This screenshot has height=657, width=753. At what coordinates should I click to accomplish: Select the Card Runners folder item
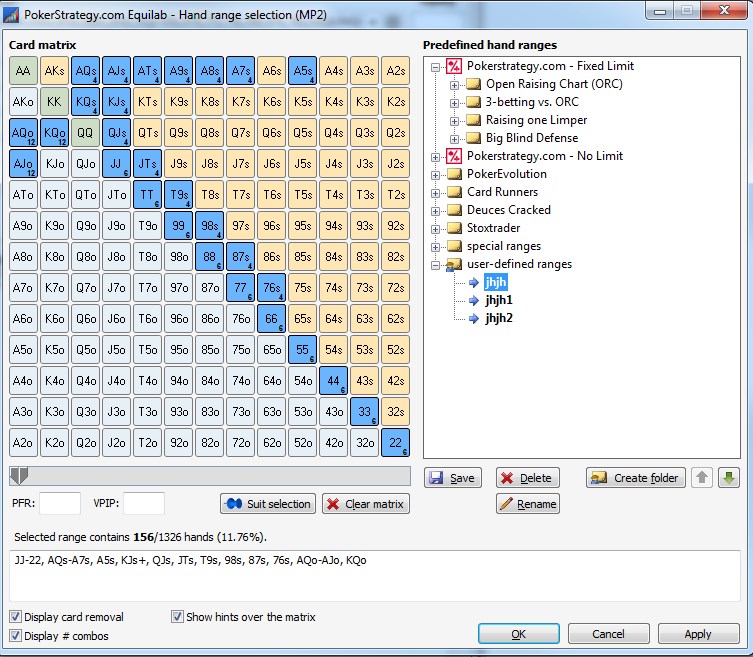click(x=502, y=192)
